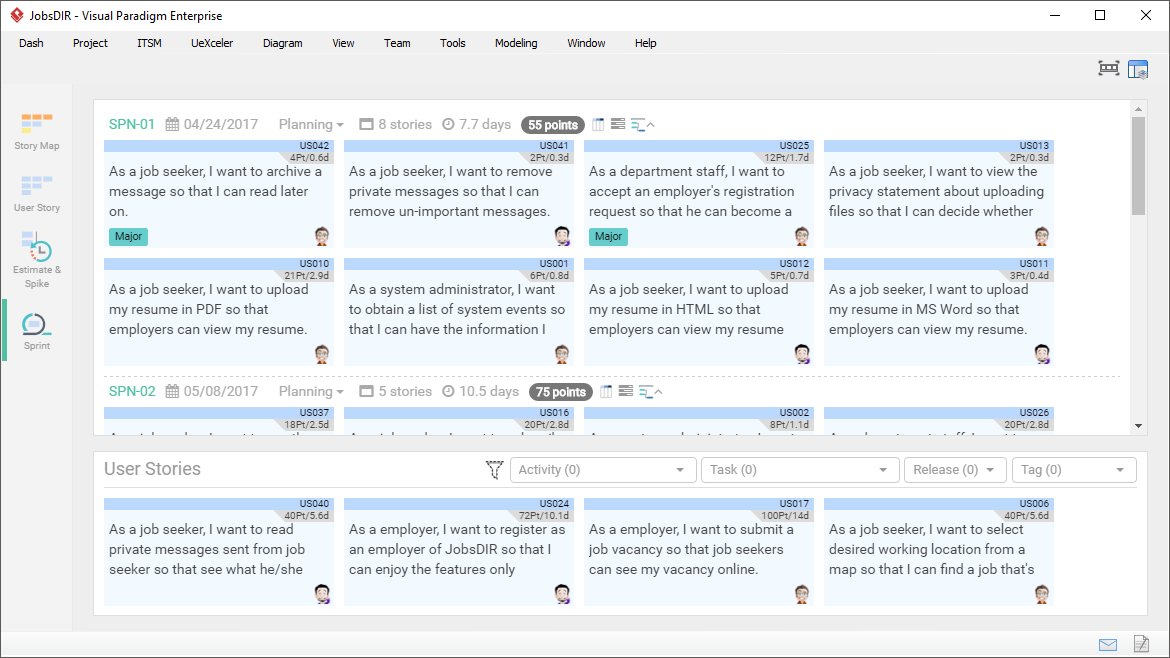Click the funnel filter icon beside User Stories

click(x=494, y=470)
